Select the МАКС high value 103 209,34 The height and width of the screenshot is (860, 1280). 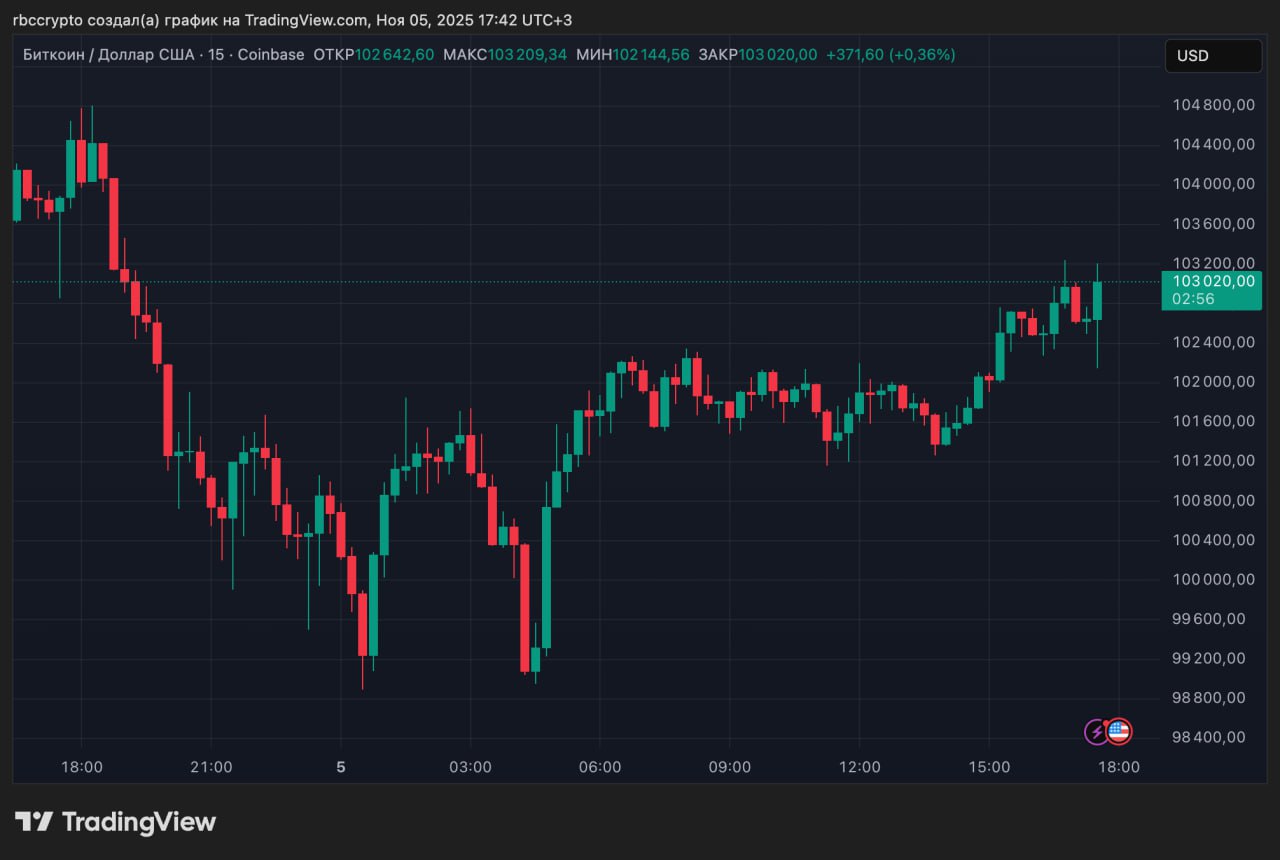click(x=527, y=55)
